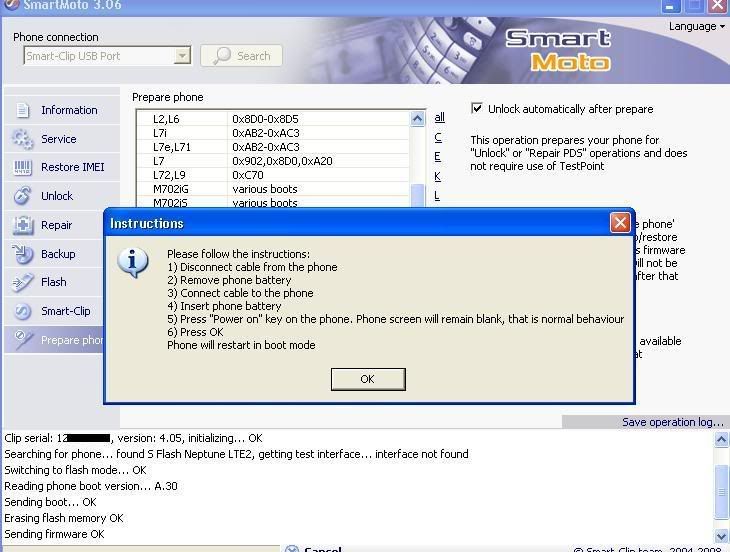730x552 pixels.
Task: Select the L7i phone model row
Action: point(273,133)
